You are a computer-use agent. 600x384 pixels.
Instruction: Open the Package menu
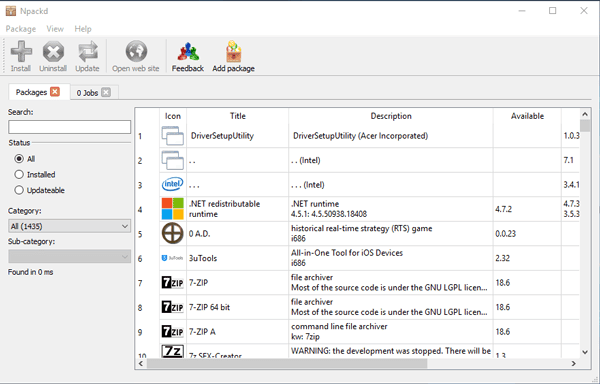(x=21, y=29)
